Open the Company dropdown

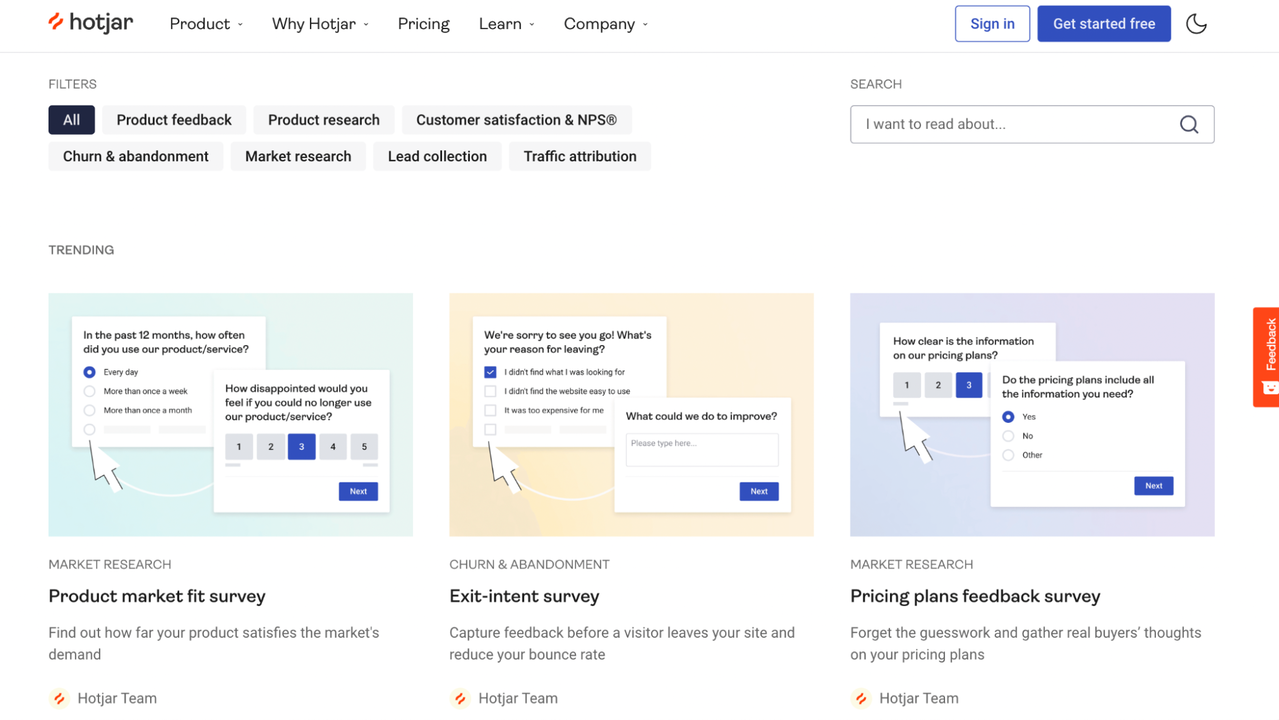pyautogui.click(x=605, y=24)
